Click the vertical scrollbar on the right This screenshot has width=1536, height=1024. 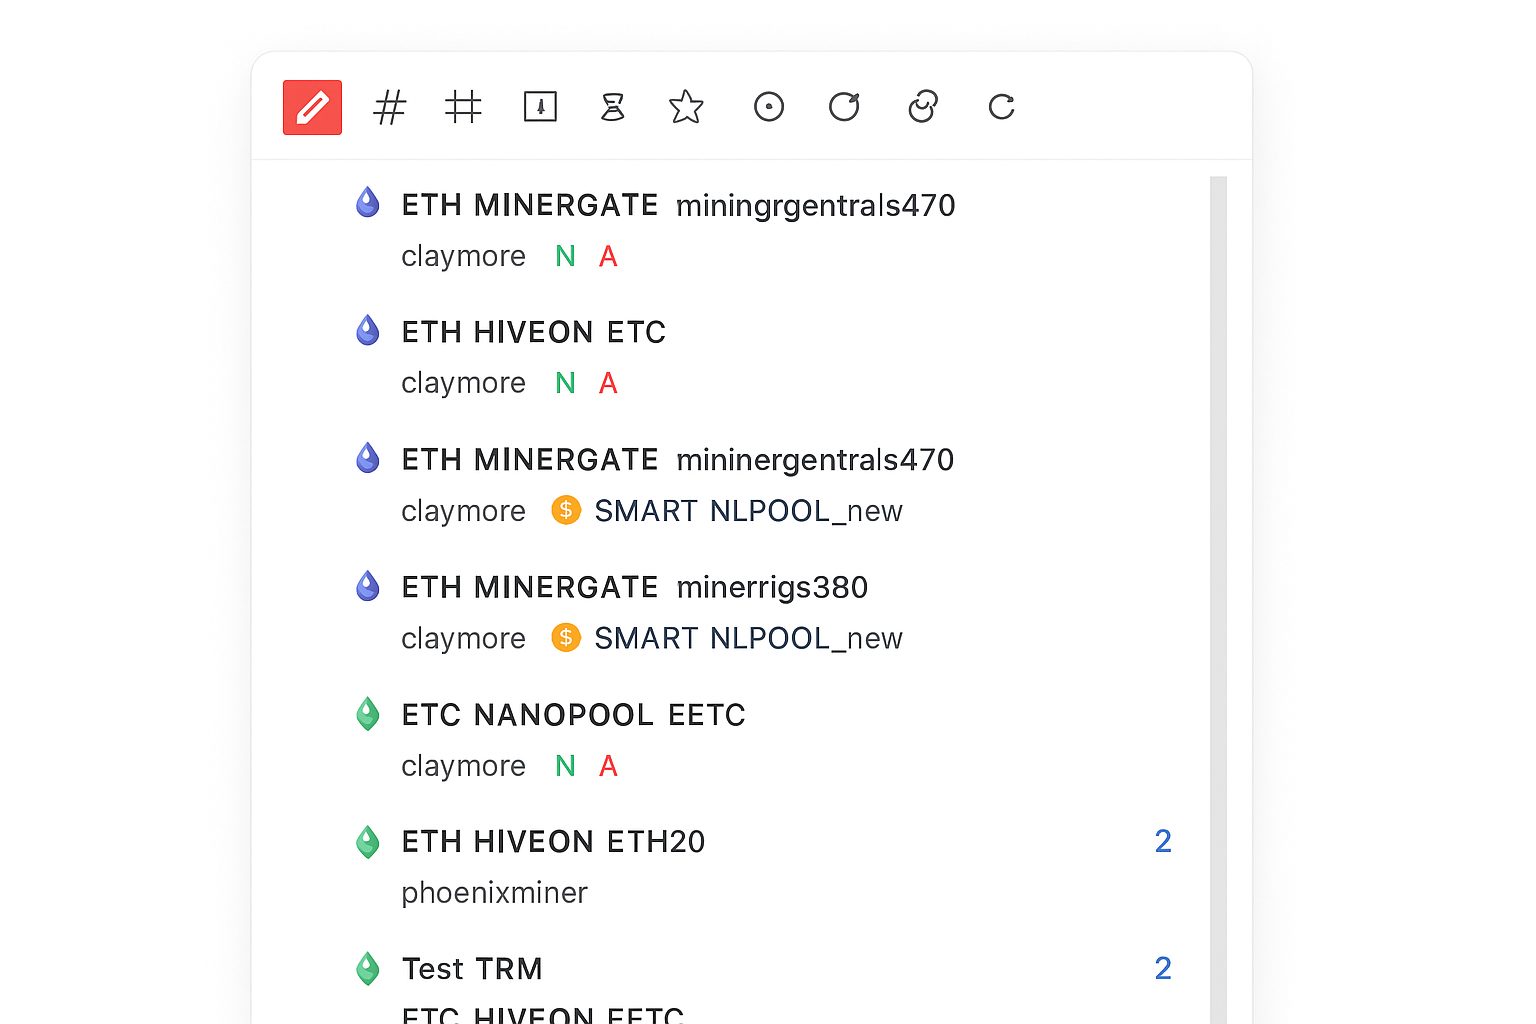click(x=1218, y=500)
